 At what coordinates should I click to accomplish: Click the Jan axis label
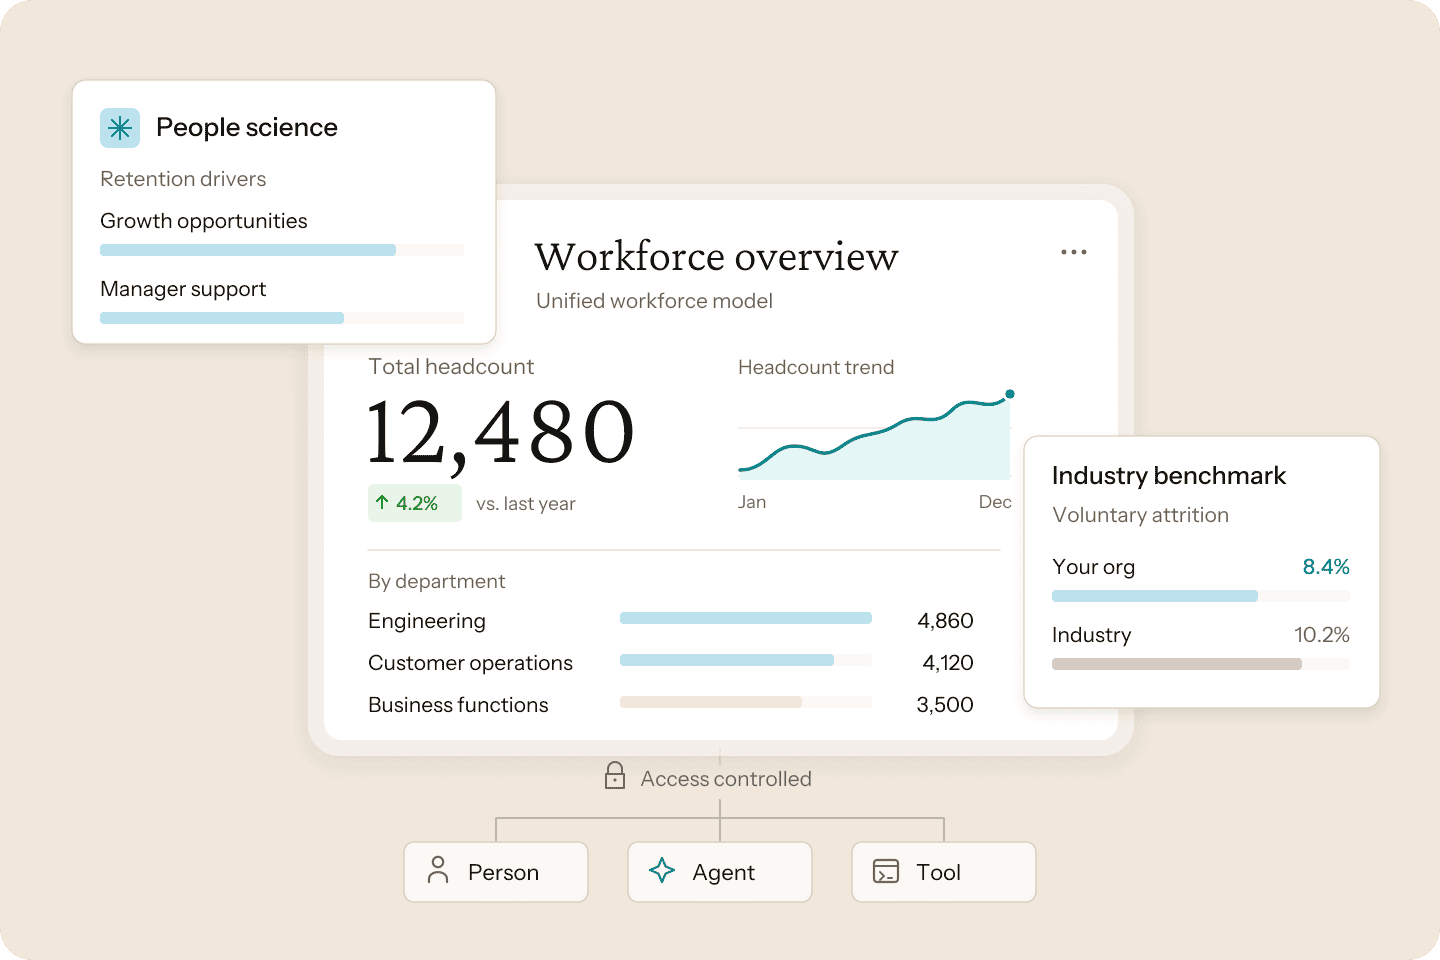[x=752, y=502]
